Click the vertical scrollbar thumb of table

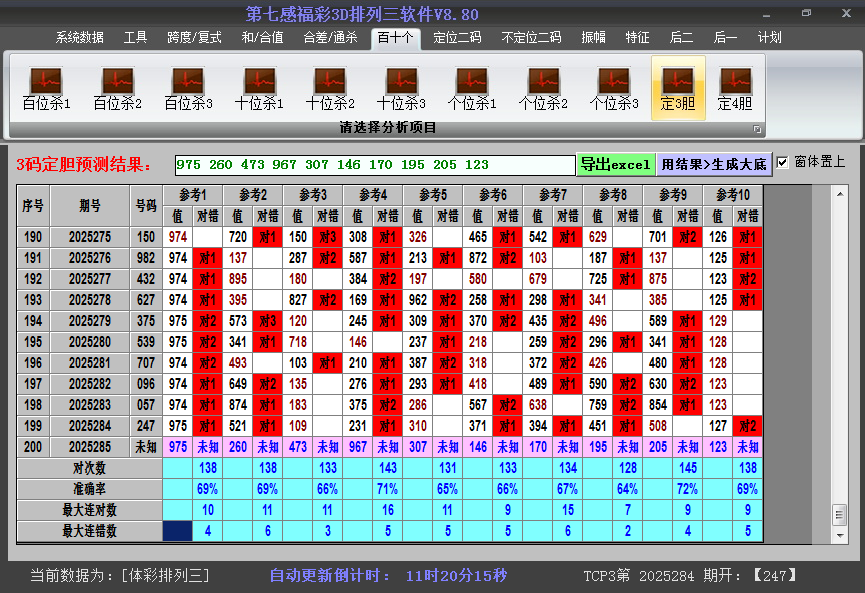point(839,514)
